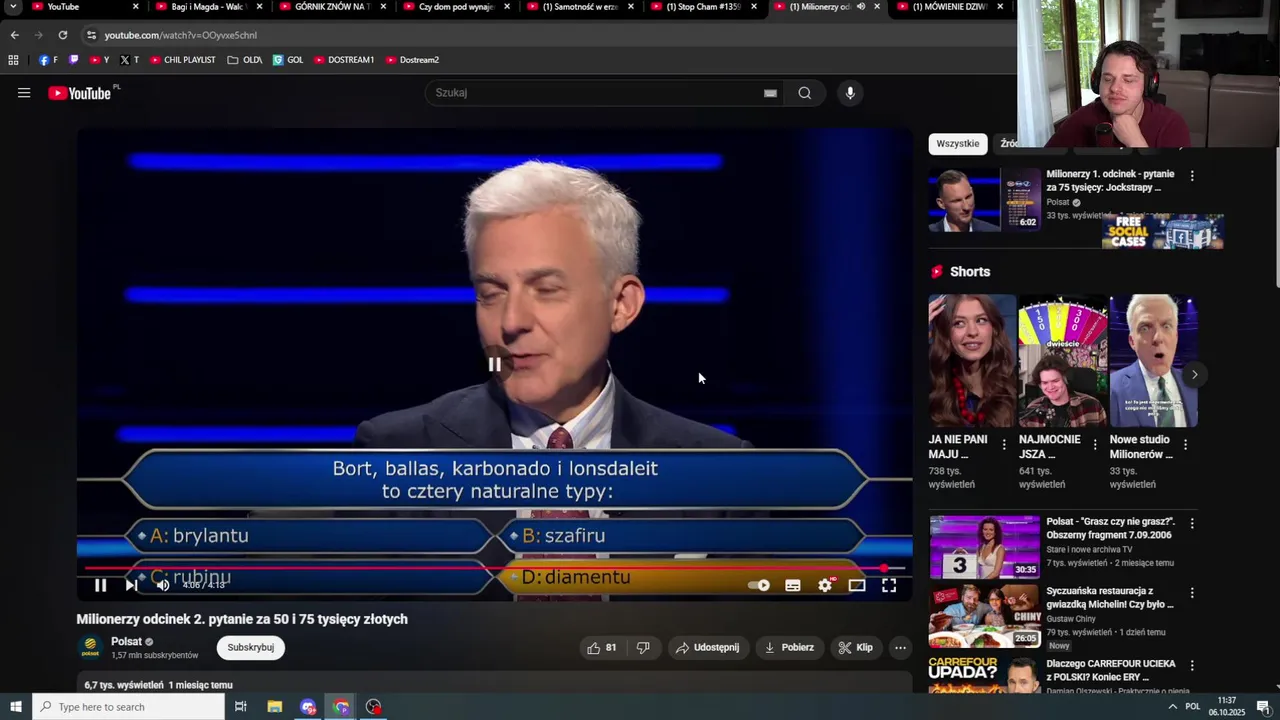Switch to the Bagi i Magda tab
The width and height of the screenshot is (1280, 720).
(x=208, y=7)
